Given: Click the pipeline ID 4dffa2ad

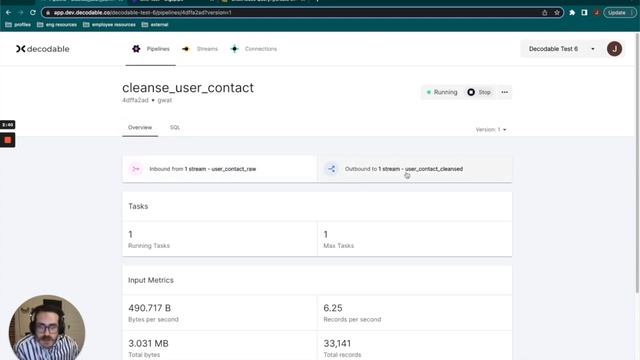Looking at the screenshot, I should coord(135,100).
